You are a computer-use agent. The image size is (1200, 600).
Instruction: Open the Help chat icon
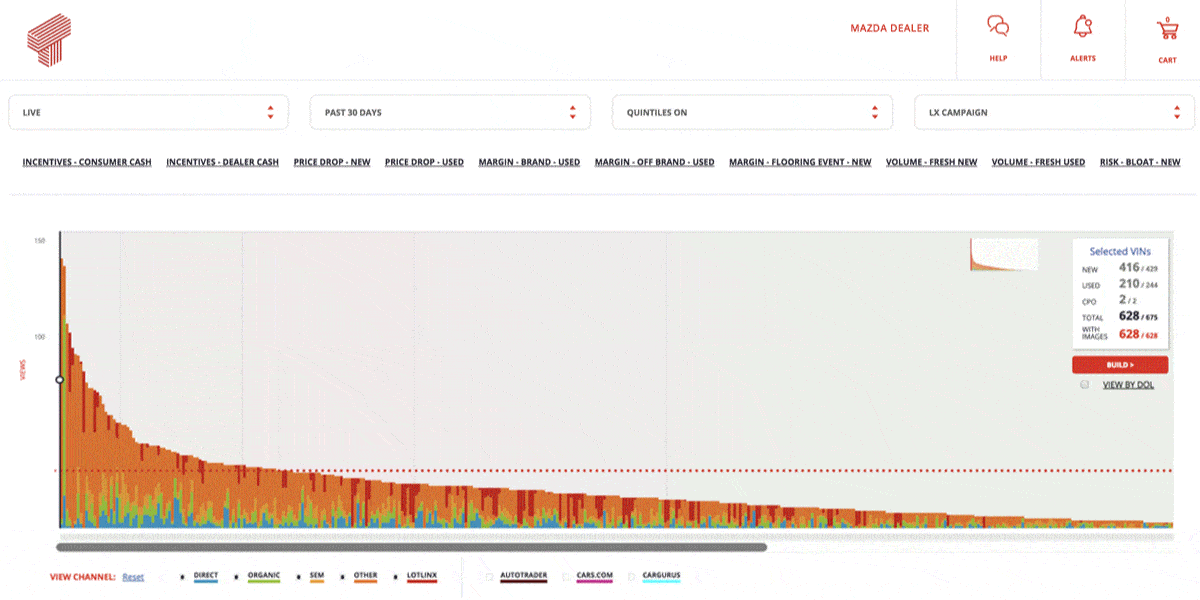998,27
